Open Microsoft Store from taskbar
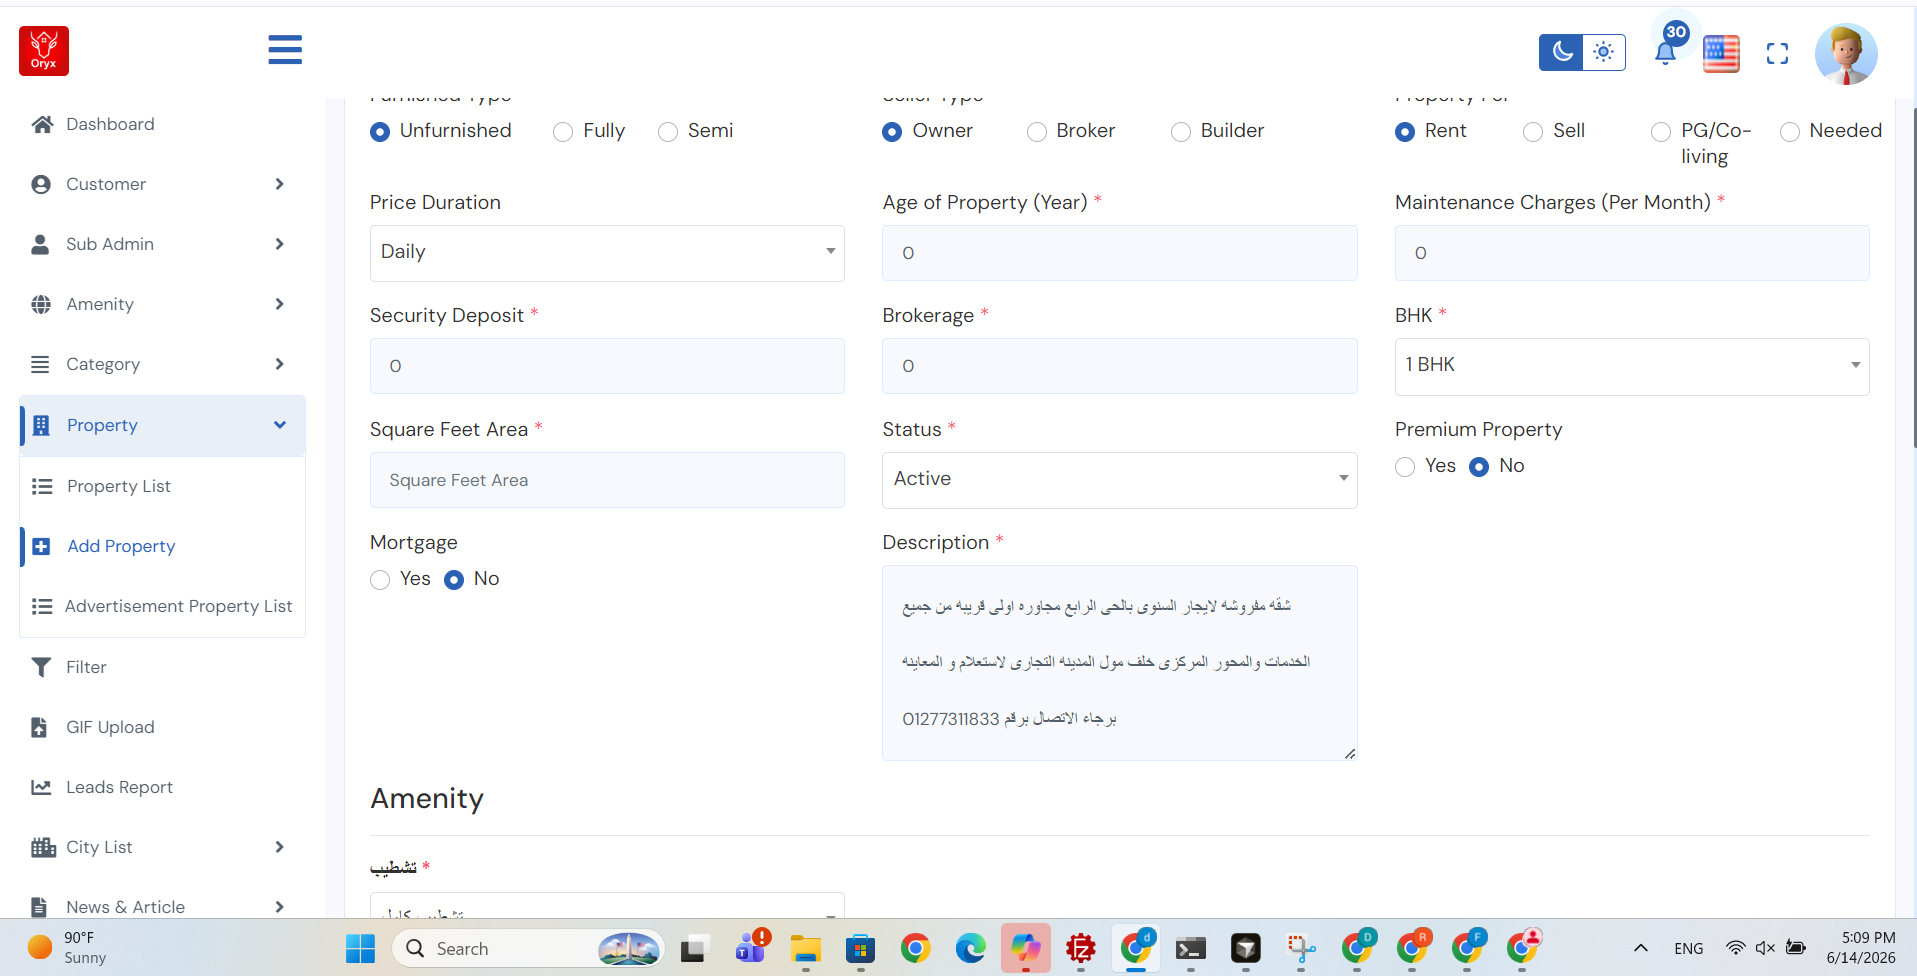The height and width of the screenshot is (976, 1917). (860, 948)
